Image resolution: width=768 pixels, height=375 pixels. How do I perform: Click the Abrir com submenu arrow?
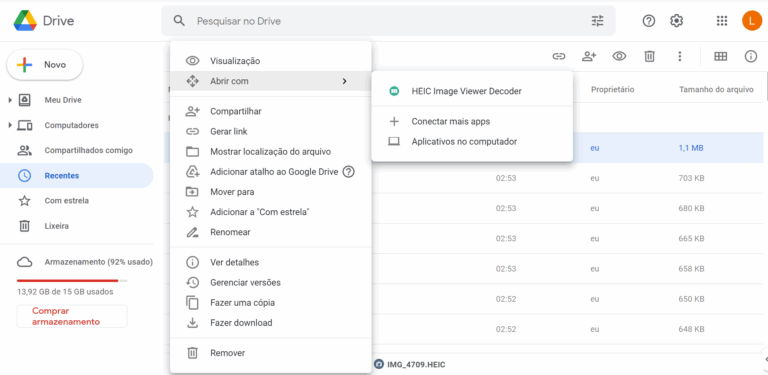[x=344, y=81]
